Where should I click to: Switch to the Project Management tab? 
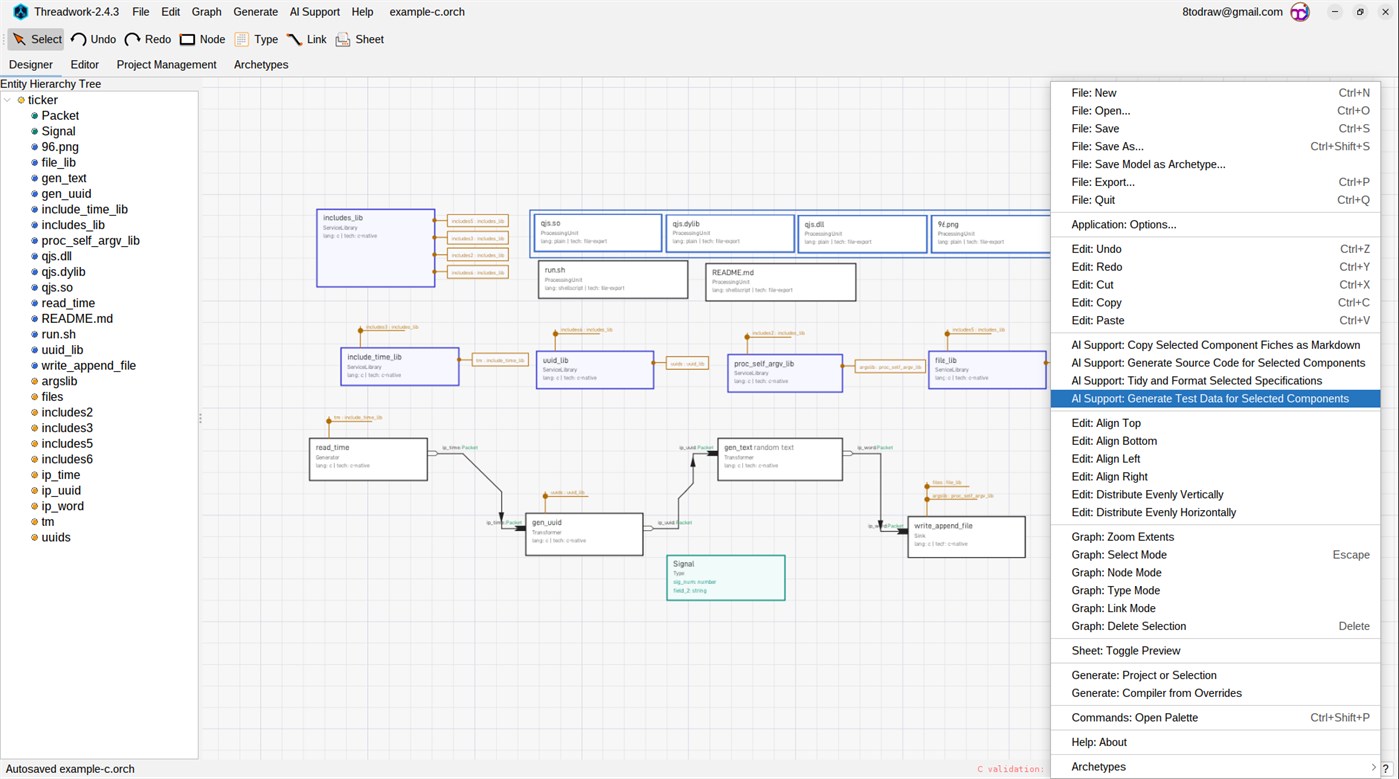(166, 64)
